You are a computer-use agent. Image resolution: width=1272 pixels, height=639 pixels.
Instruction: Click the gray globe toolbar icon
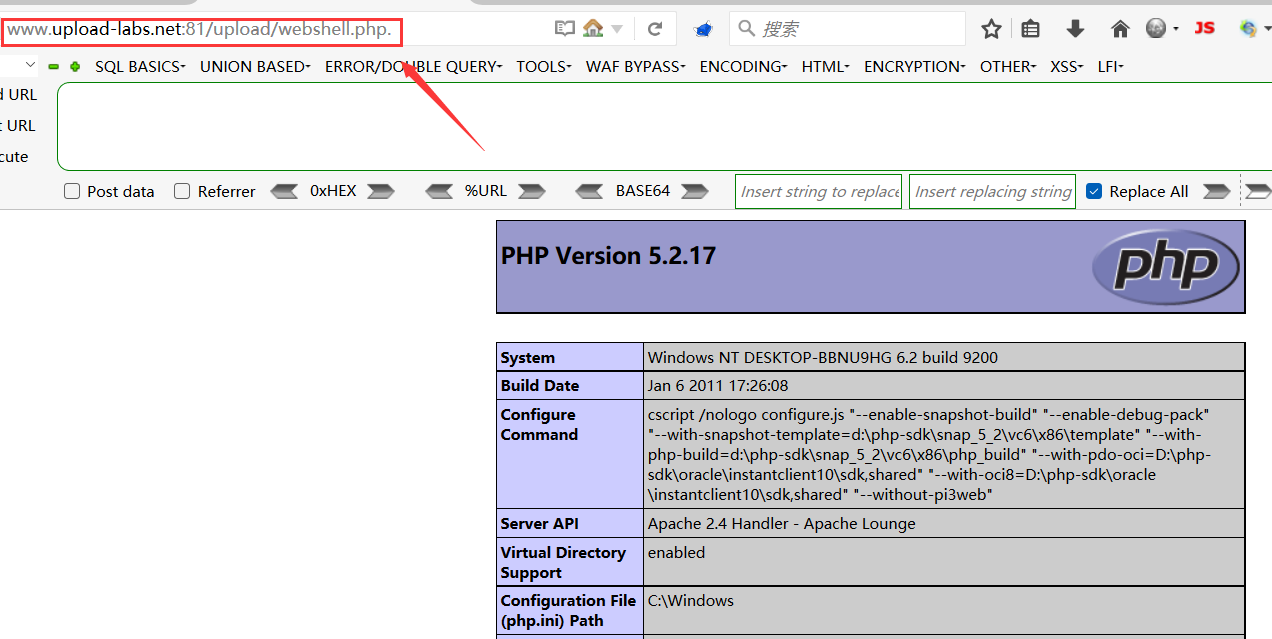point(1156,29)
